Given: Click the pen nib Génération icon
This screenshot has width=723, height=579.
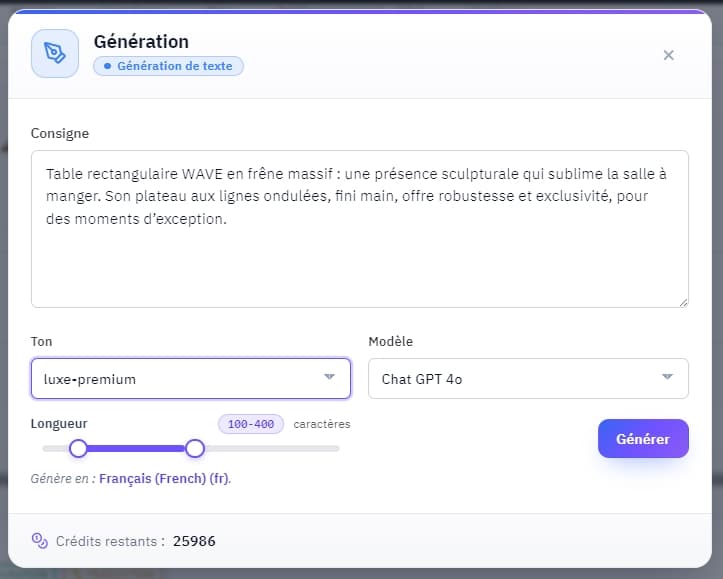Looking at the screenshot, I should point(55,53).
